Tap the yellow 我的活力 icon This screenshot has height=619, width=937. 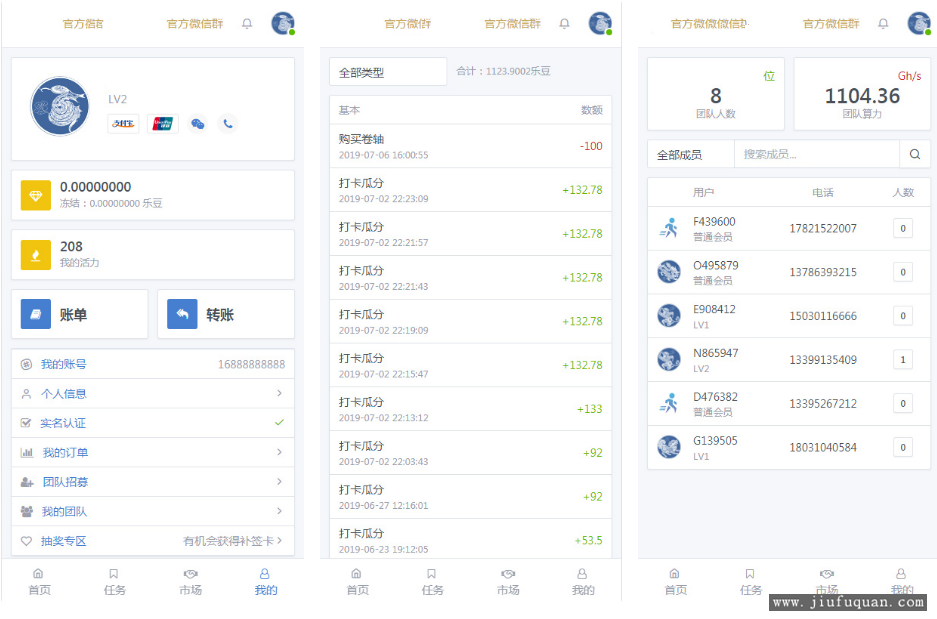click(36, 255)
